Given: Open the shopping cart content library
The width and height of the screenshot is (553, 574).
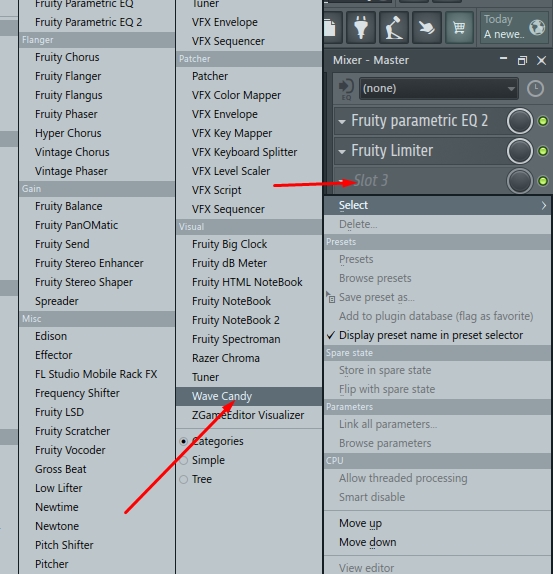Looking at the screenshot, I should 459,27.
